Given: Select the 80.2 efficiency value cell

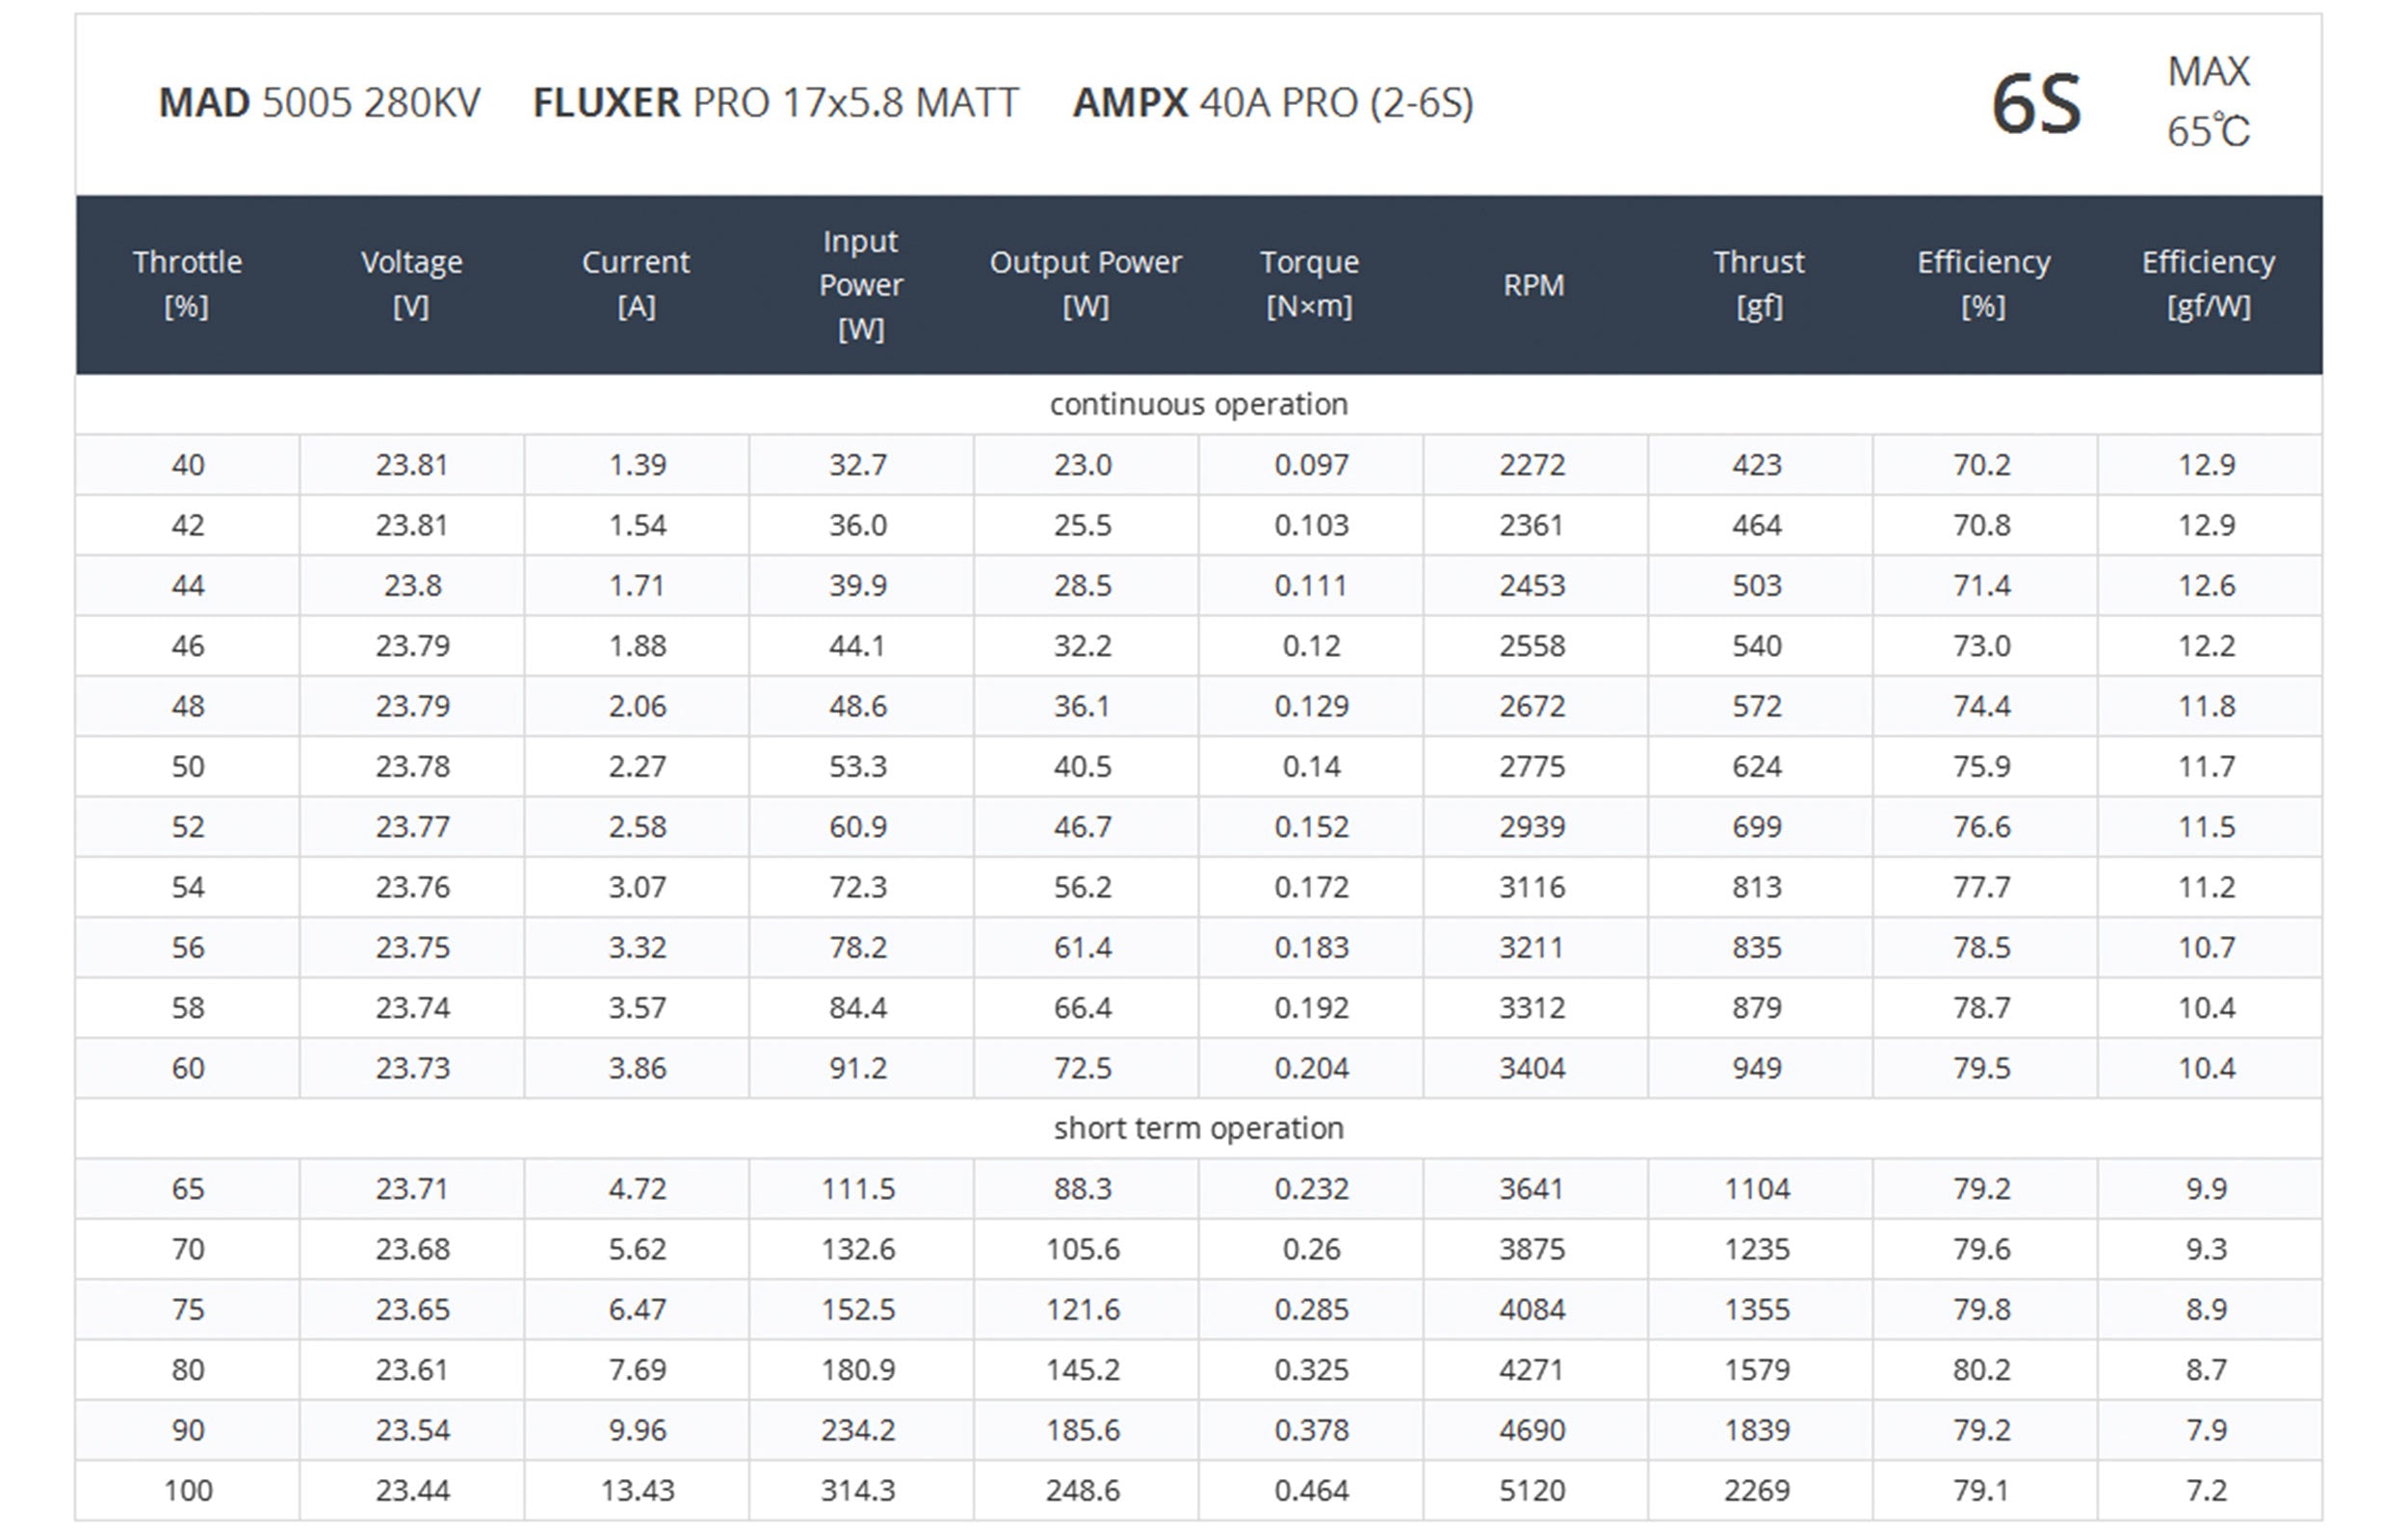Looking at the screenshot, I should pyautogui.click(x=1981, y=1369).
